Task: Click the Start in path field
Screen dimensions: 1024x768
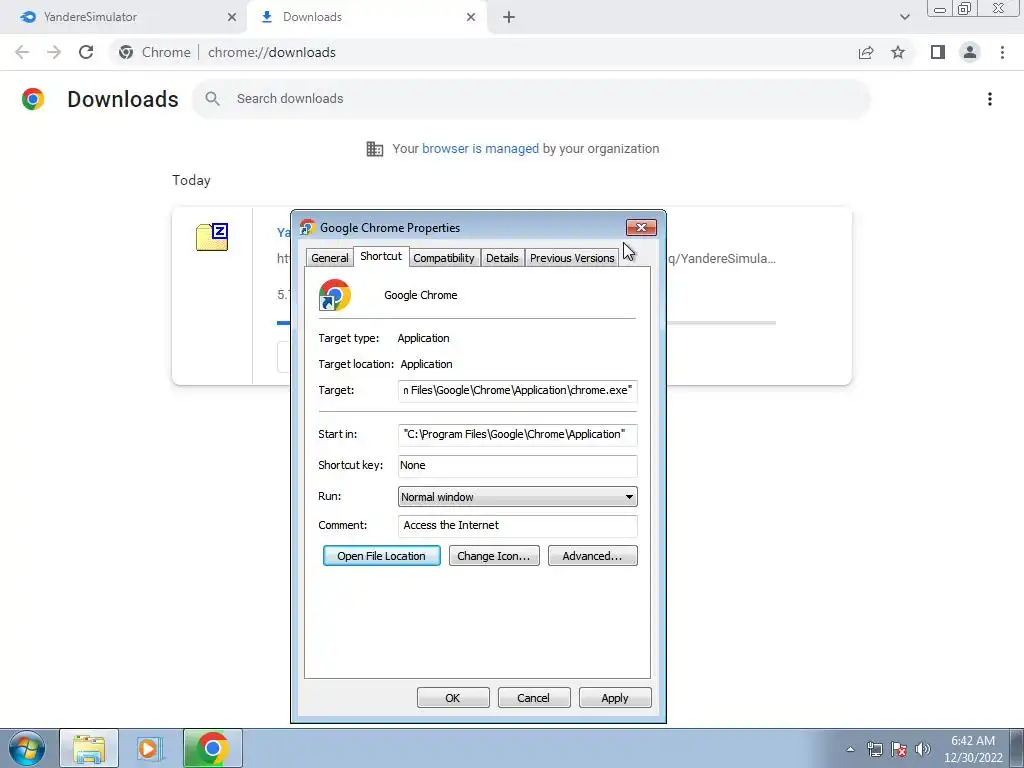Action: point(517,434)
